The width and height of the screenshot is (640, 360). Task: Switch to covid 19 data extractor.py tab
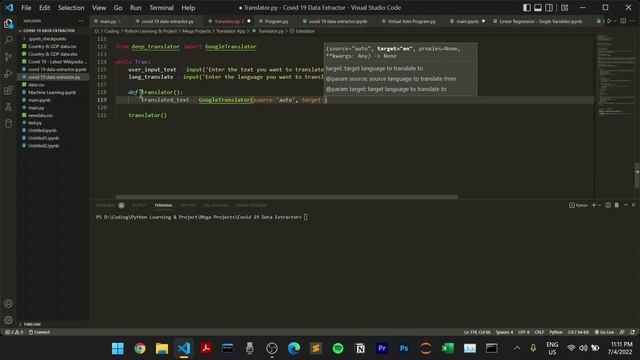pyautogui.click(x=167, y=21)
